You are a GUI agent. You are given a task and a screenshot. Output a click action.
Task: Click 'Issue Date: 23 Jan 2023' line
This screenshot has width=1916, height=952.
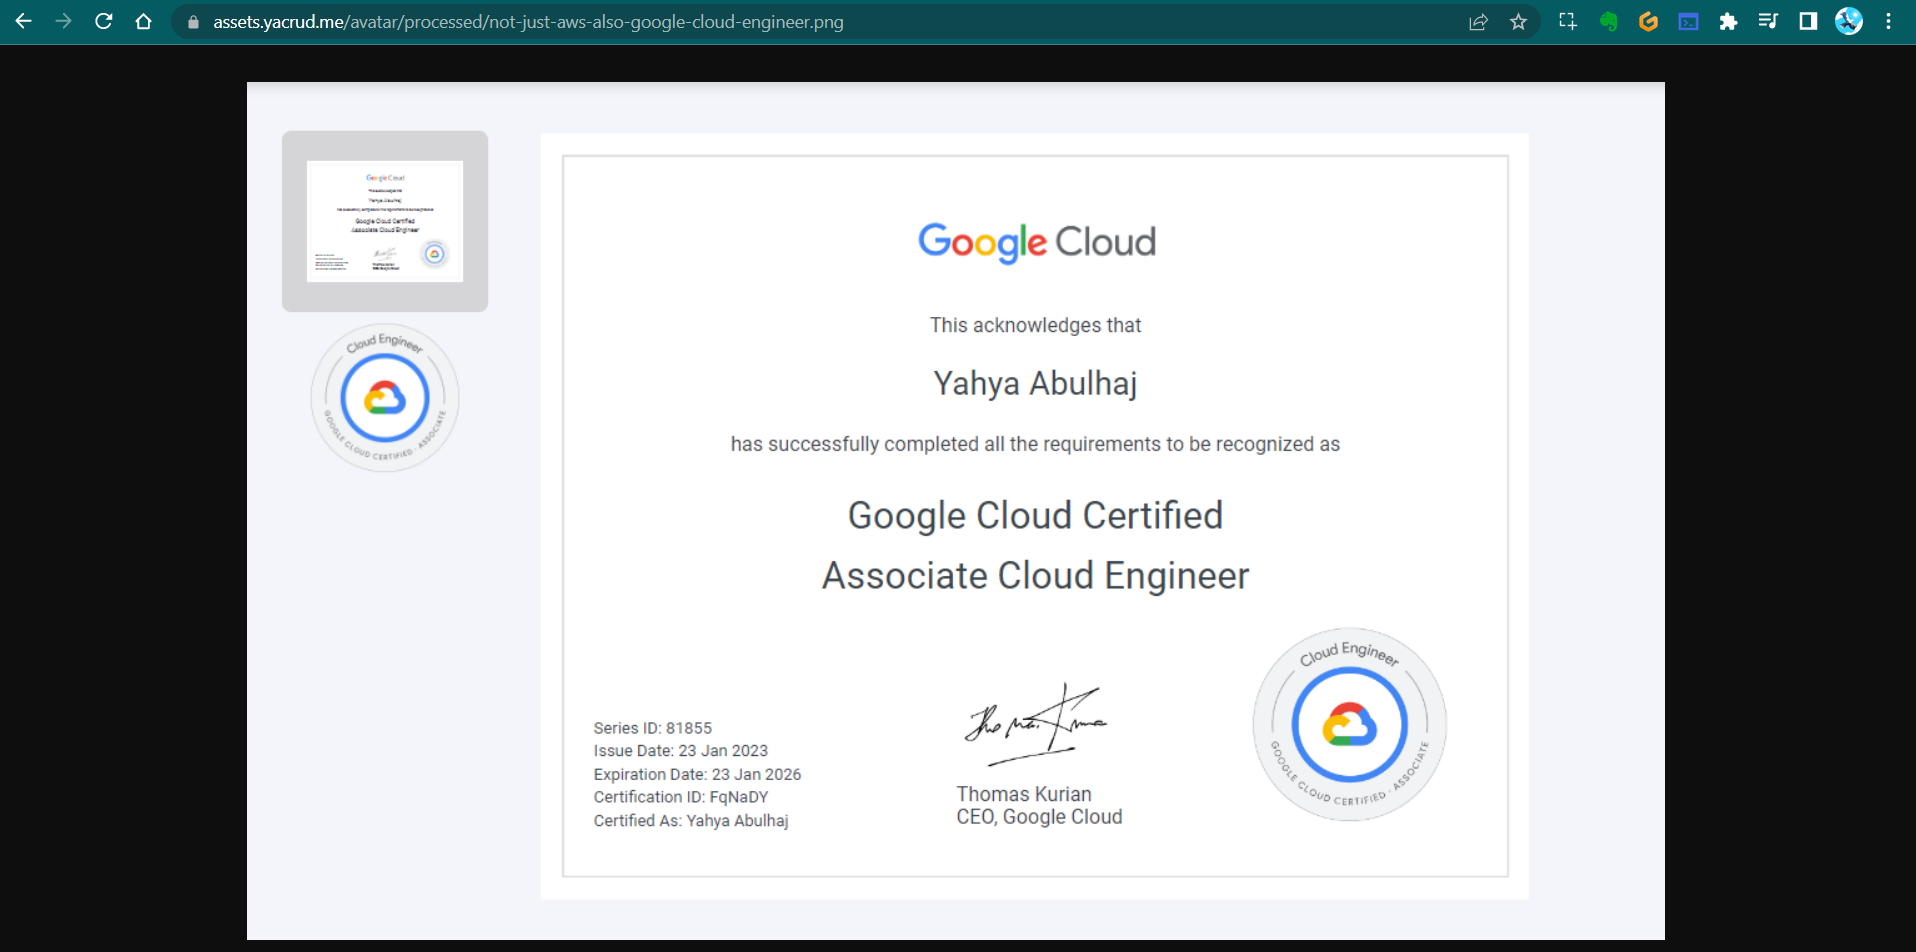(x=681, y=751)
